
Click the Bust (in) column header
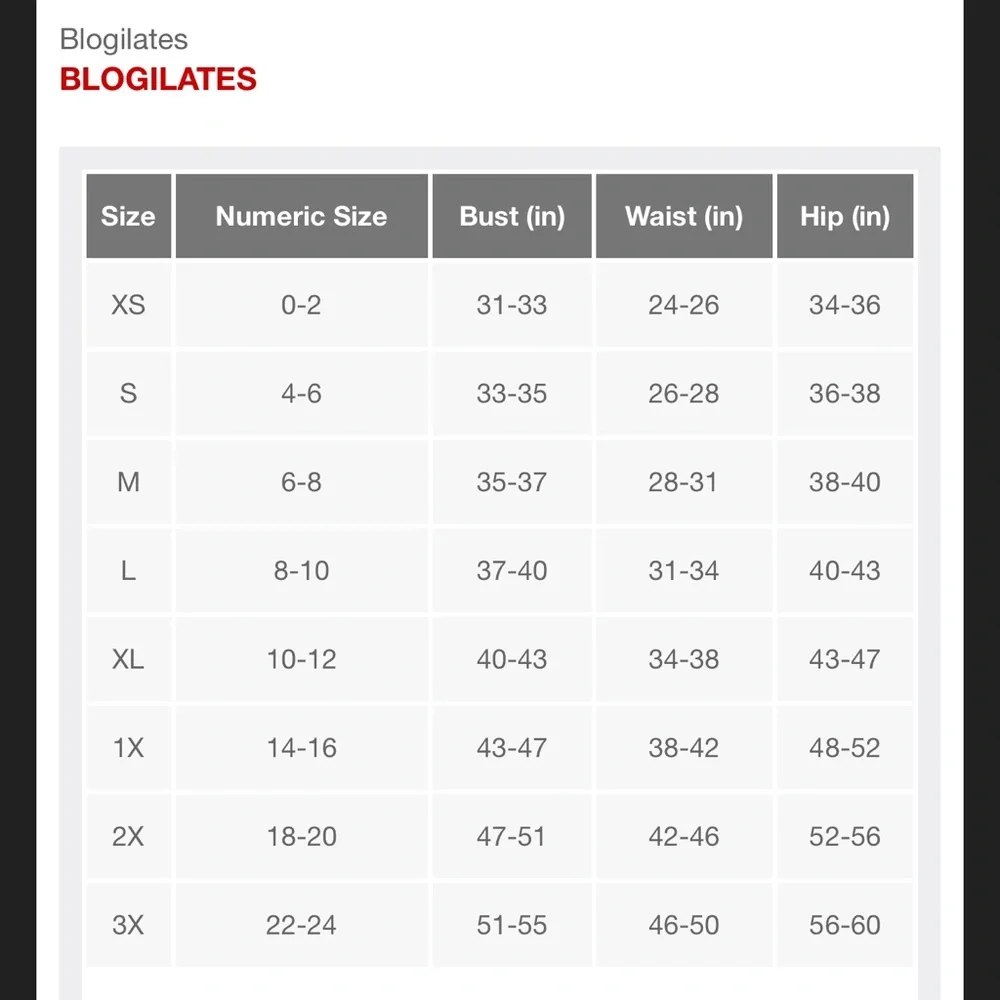[512, 216]
